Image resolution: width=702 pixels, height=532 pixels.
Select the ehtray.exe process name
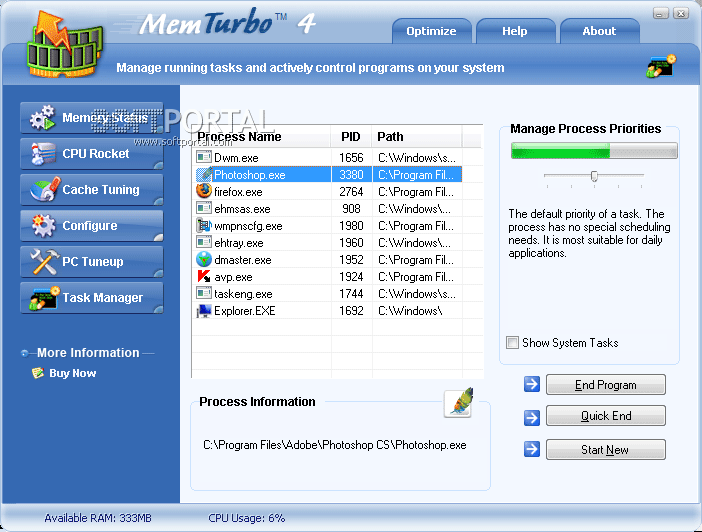pos(239,243)
